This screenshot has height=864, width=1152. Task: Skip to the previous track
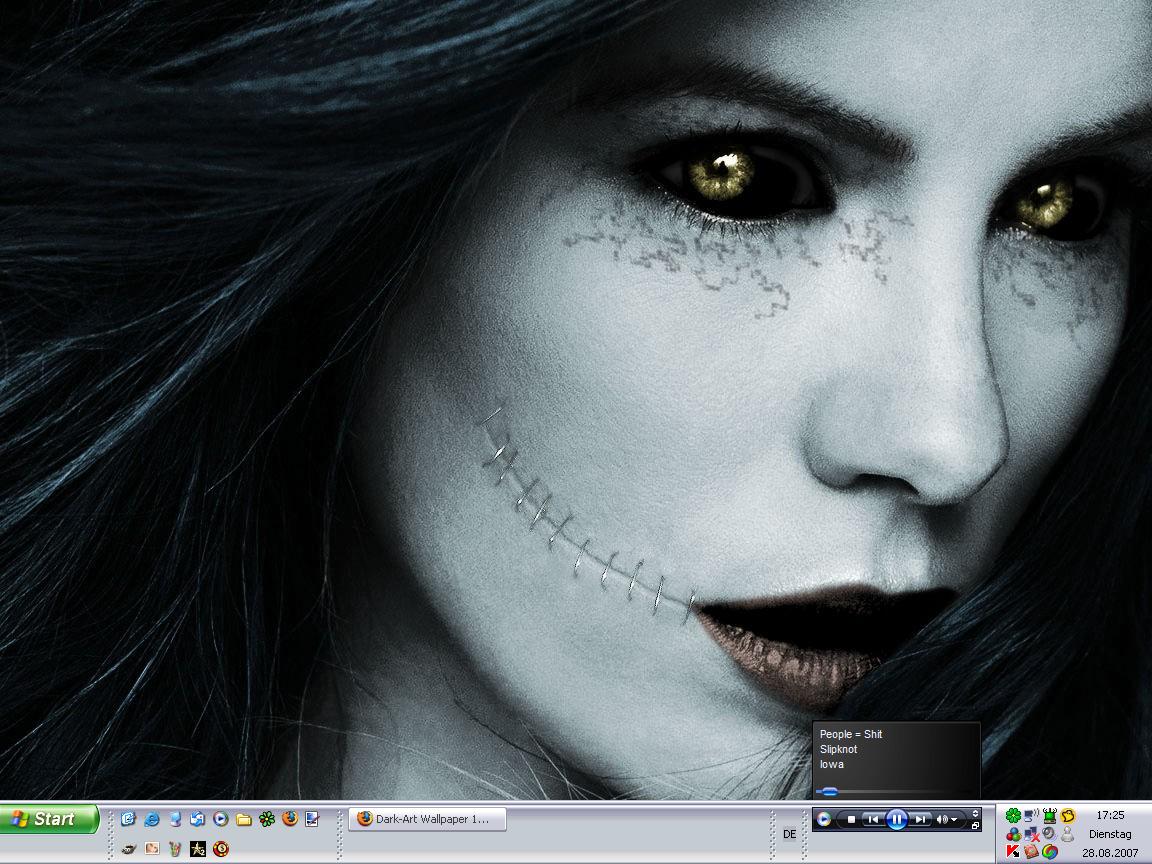click(x=873, y=819)
